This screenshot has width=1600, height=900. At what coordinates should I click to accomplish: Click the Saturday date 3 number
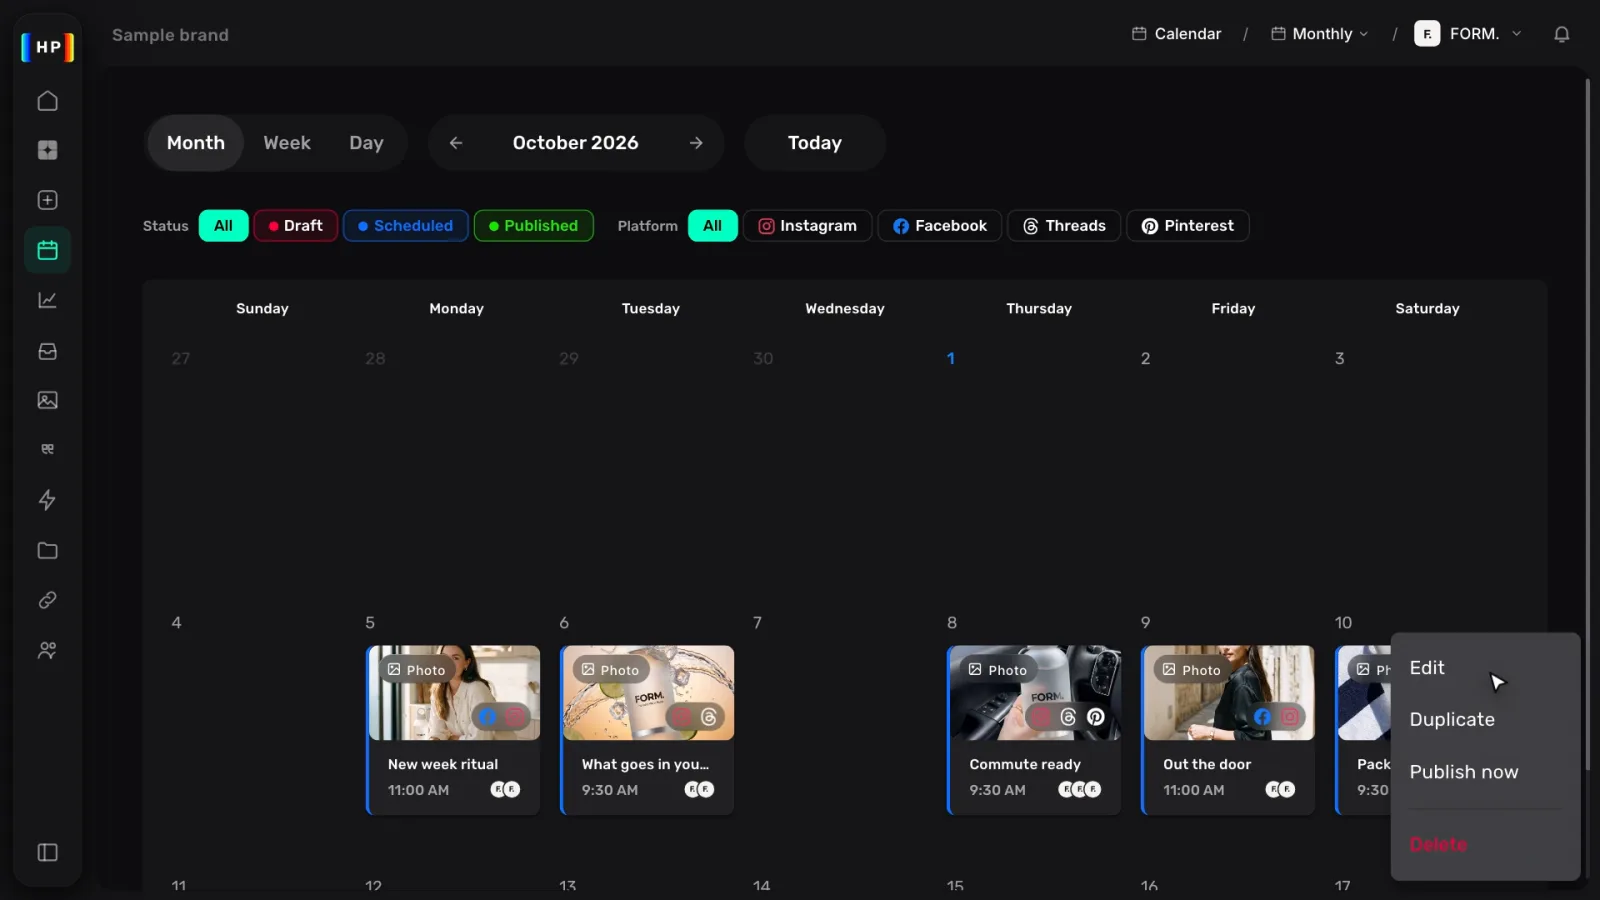coord(1339,359)
